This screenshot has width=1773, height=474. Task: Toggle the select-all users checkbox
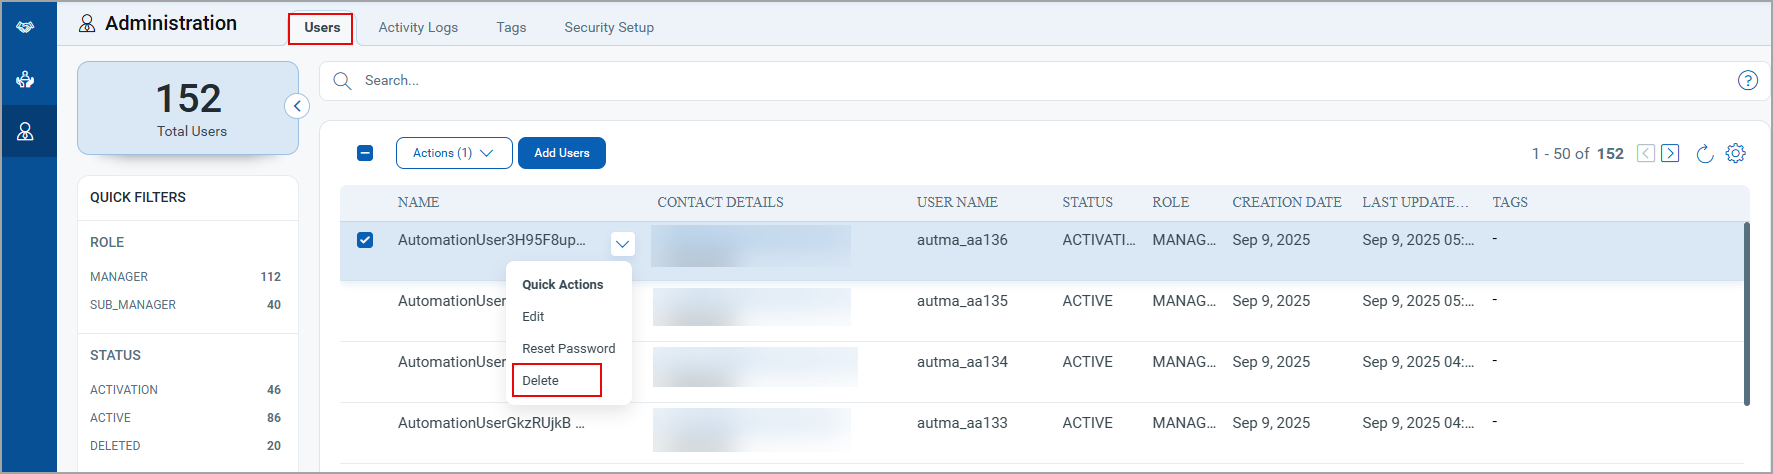pos(365,153)
